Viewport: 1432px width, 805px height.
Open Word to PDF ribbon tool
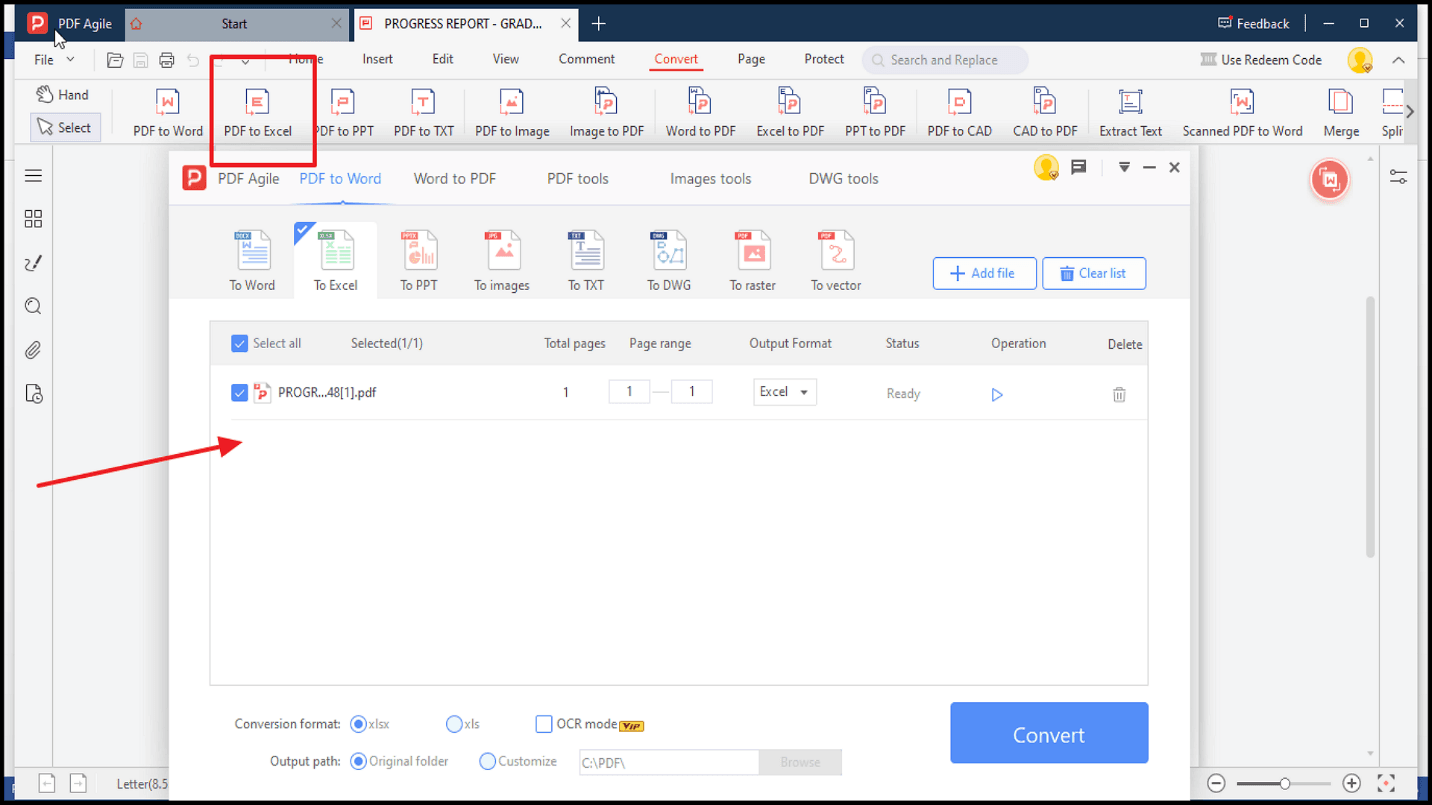point(700,112)
